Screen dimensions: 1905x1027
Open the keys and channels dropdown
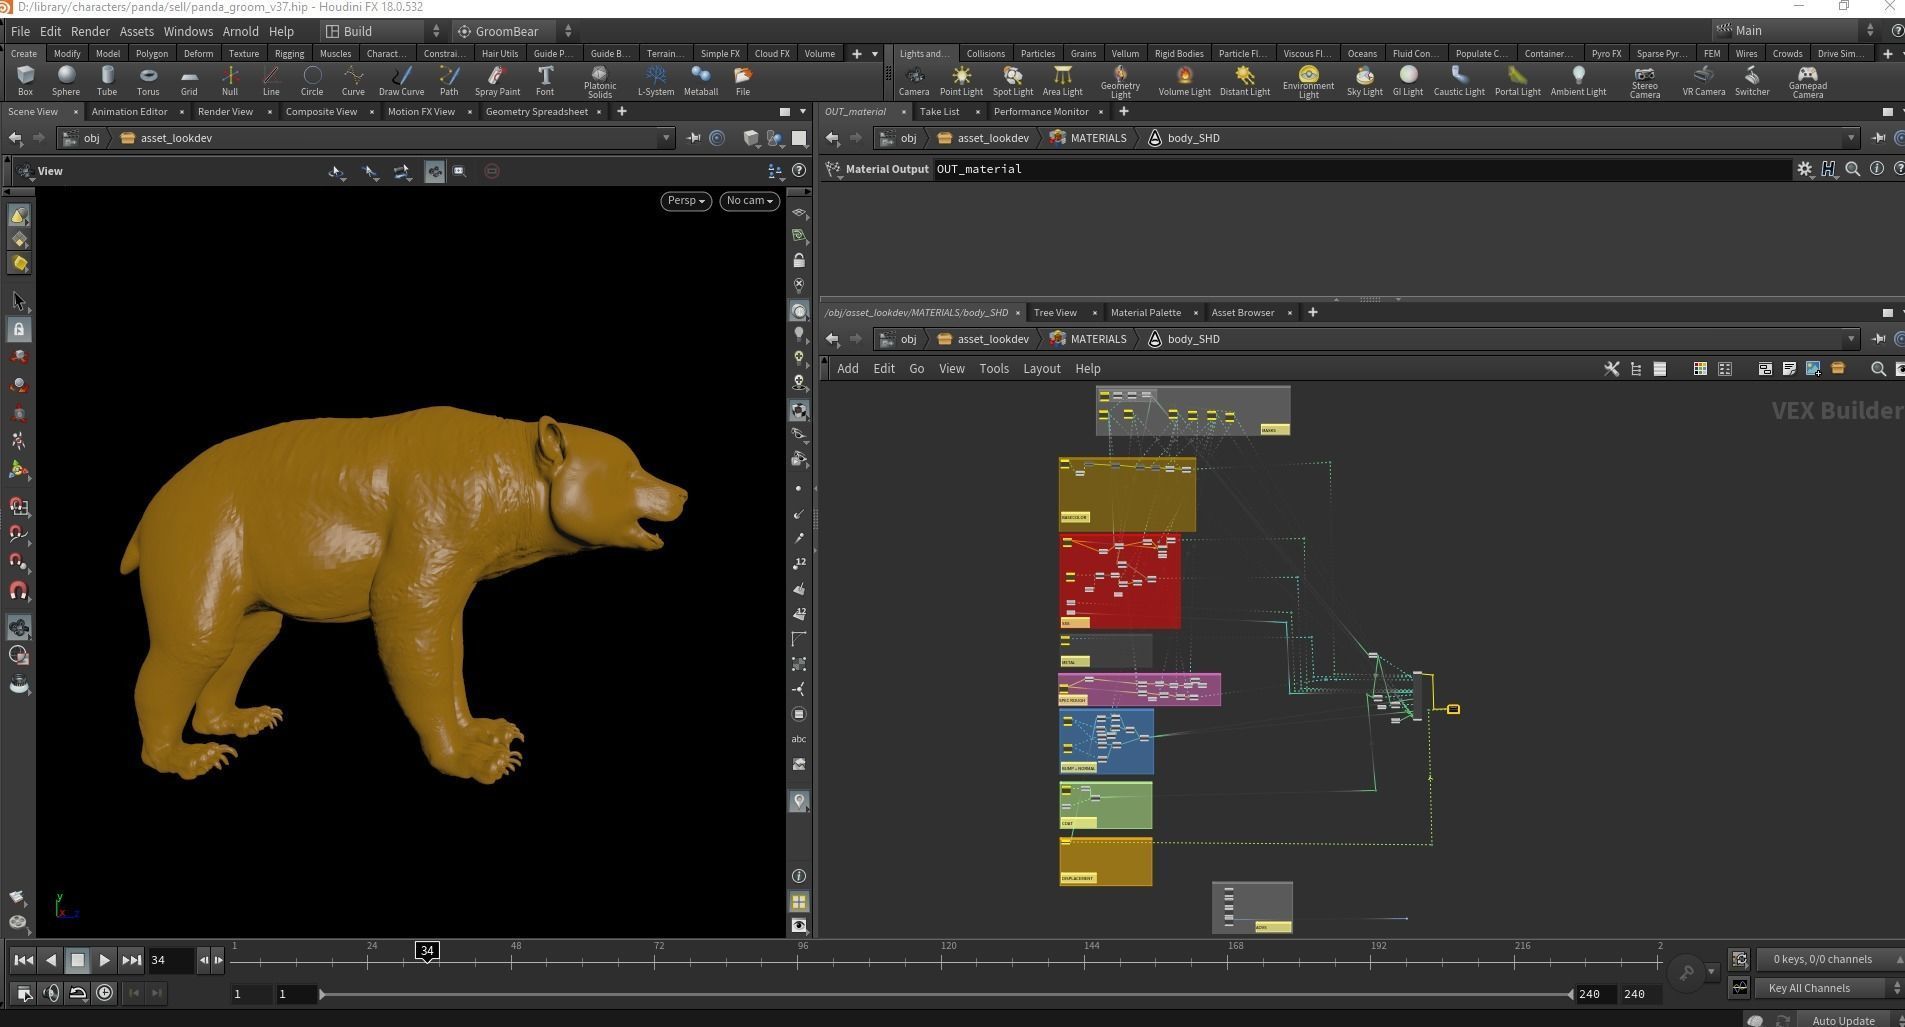coord(1829,959)
